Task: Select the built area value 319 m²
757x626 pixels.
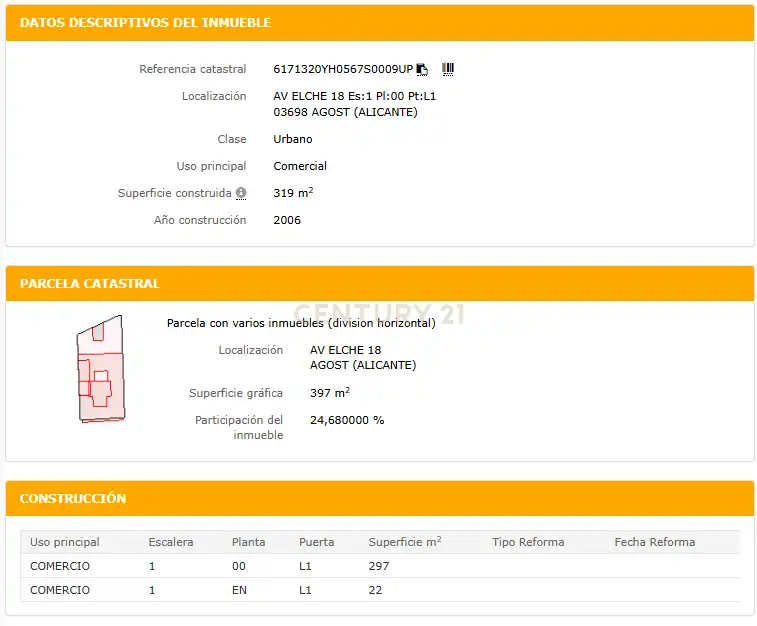Action: [x=293, y=193]
